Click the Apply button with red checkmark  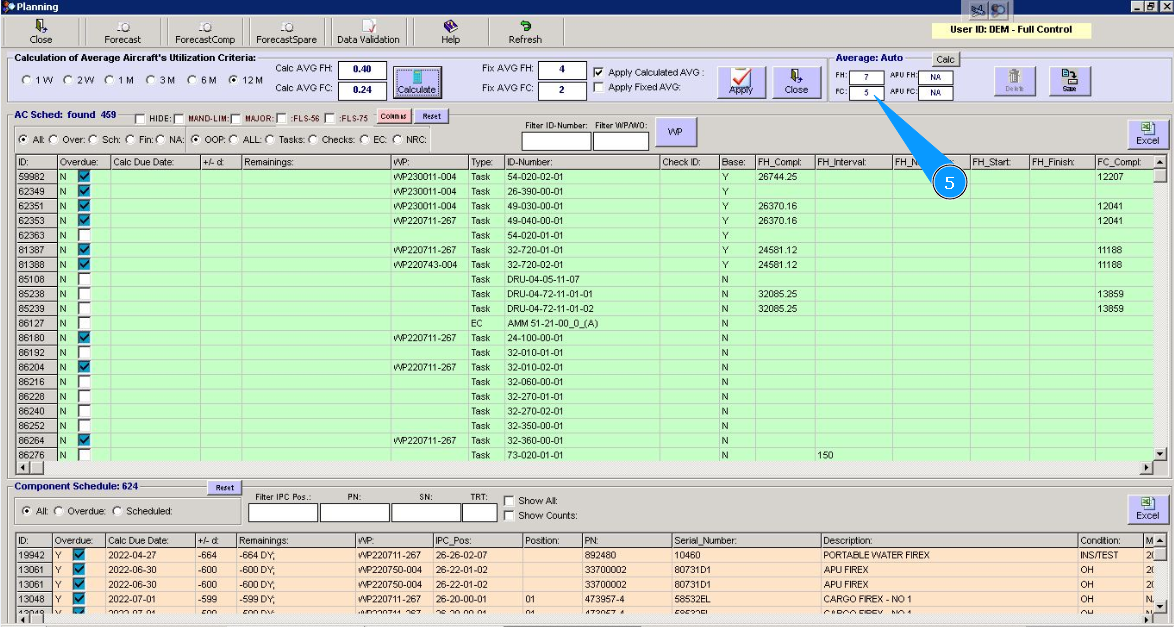[741, 81]
